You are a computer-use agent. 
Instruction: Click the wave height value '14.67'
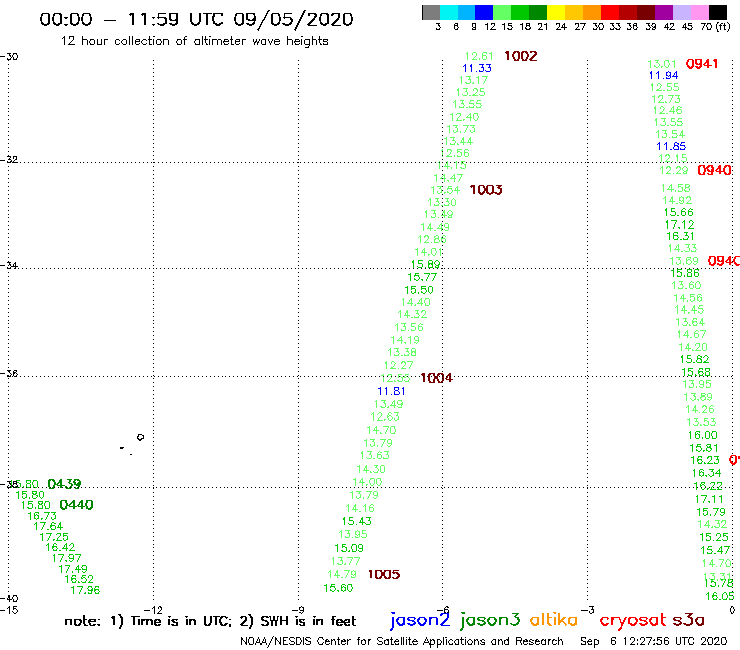(692, 334)
